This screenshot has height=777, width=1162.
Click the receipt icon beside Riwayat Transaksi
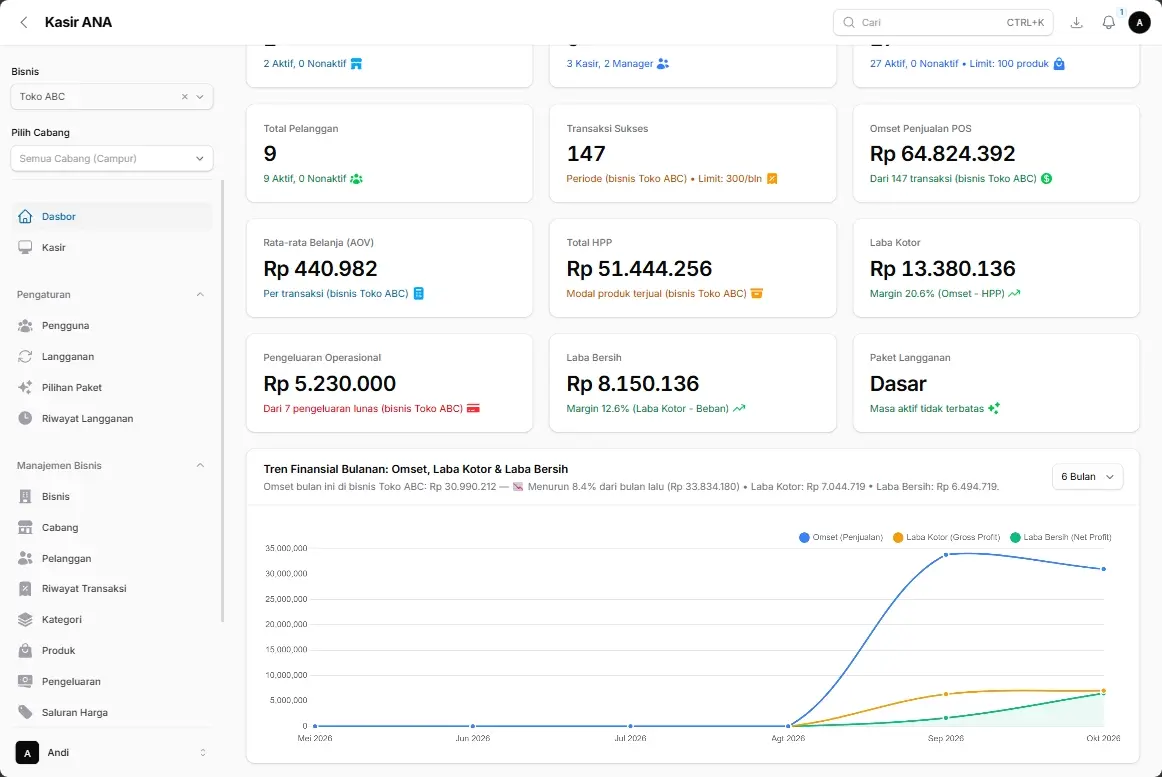[25, 589]
